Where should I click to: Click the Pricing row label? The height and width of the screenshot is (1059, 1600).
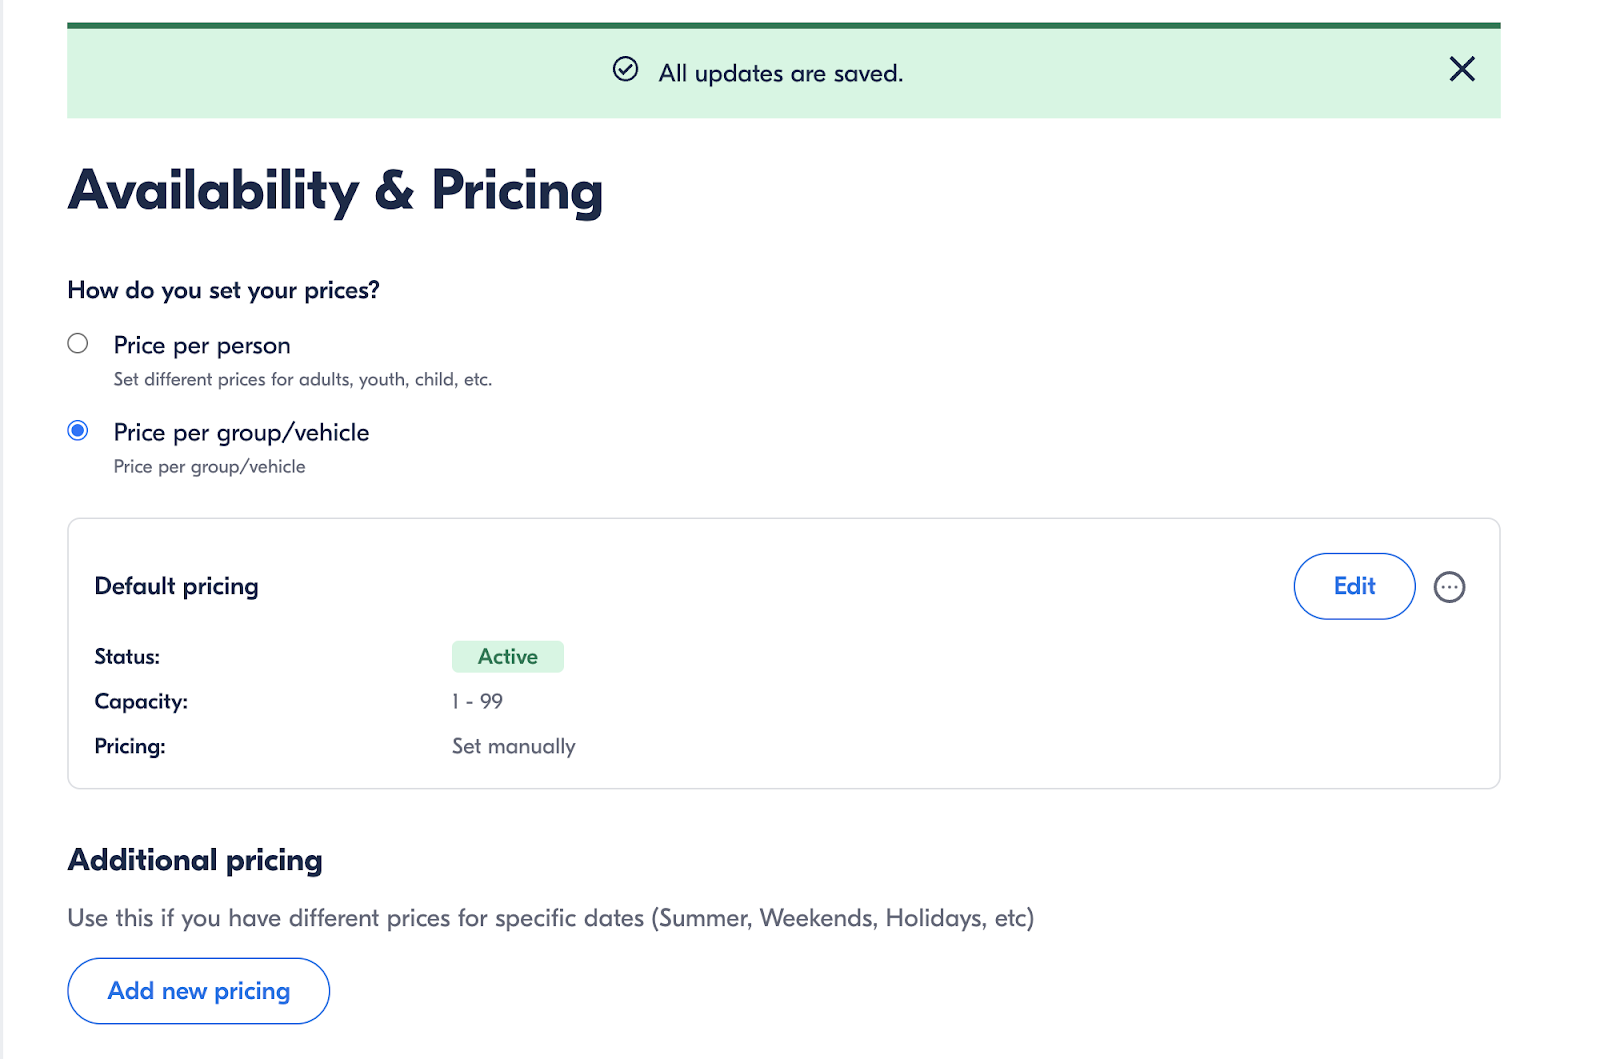[130, 746]
